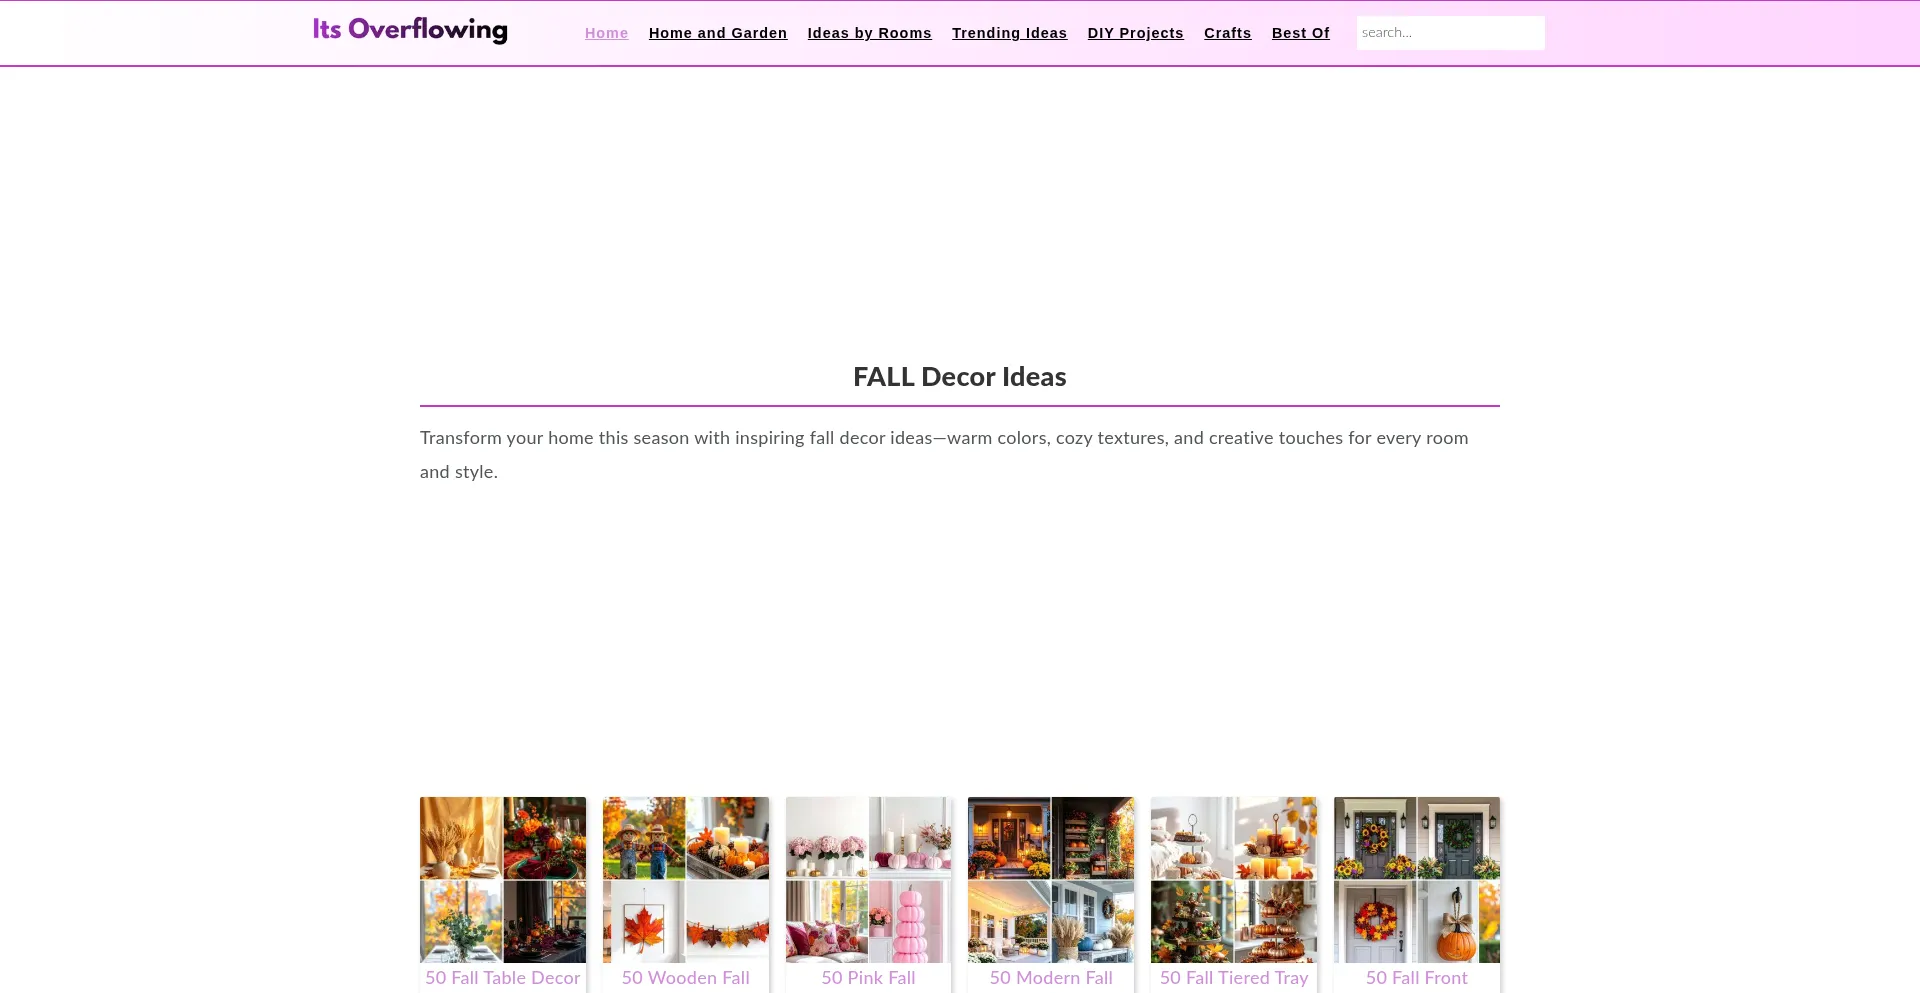The image size is (1920, 993).
Task: Open the 50 Modern Fall image collage
Action: coord(1051,880)
